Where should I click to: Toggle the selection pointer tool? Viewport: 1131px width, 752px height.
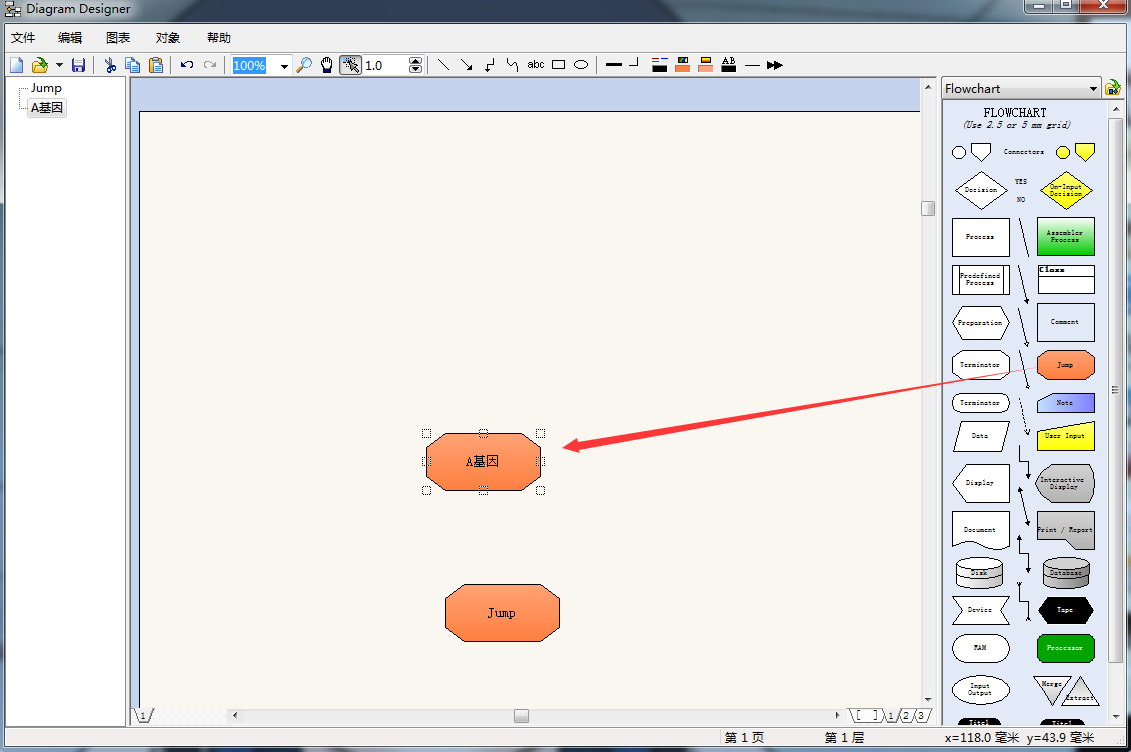pos(350,65)
